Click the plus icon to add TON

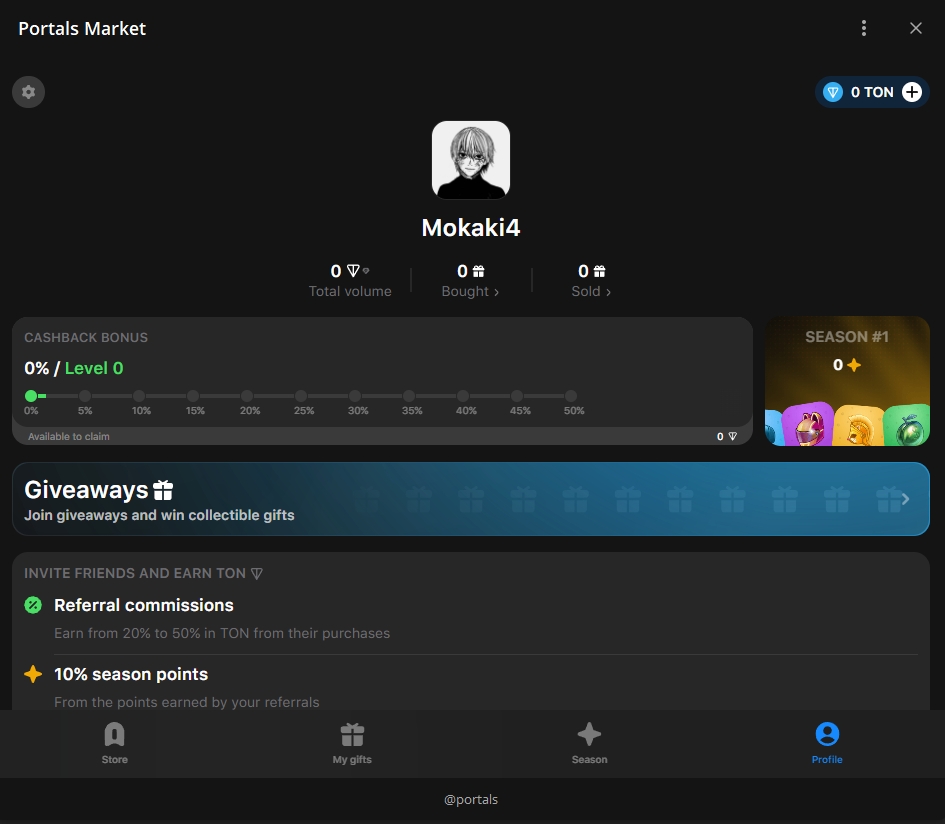pos(912,92)
